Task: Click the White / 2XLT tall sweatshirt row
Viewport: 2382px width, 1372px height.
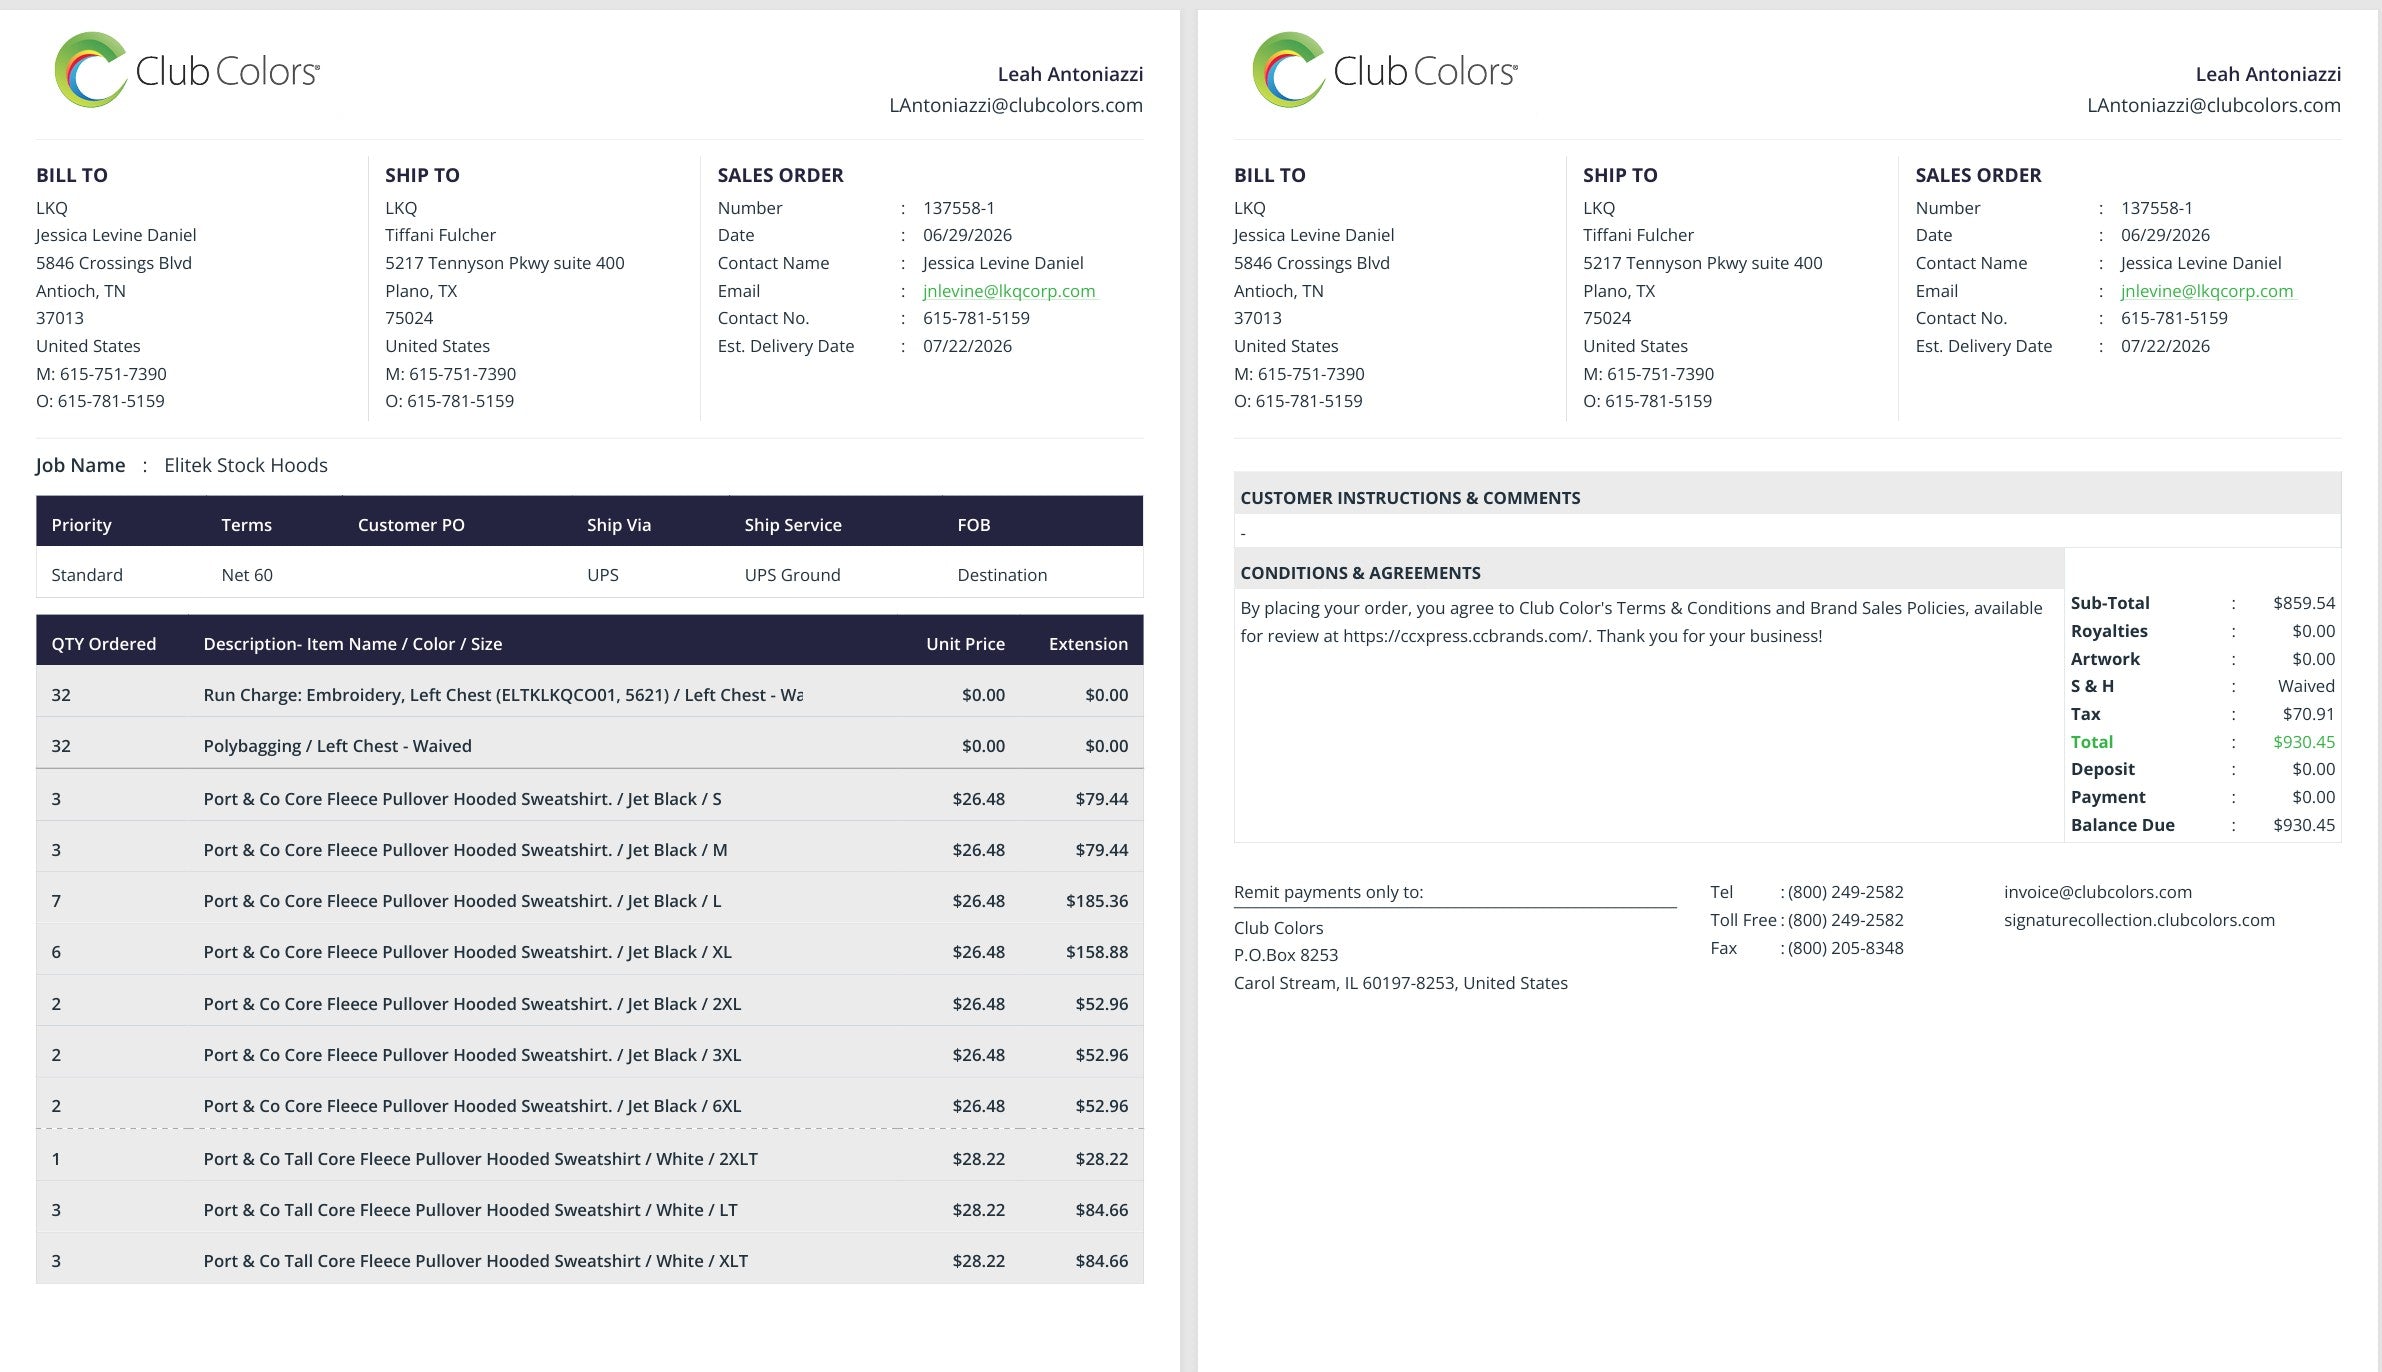Action: [x=590, y=1159]
